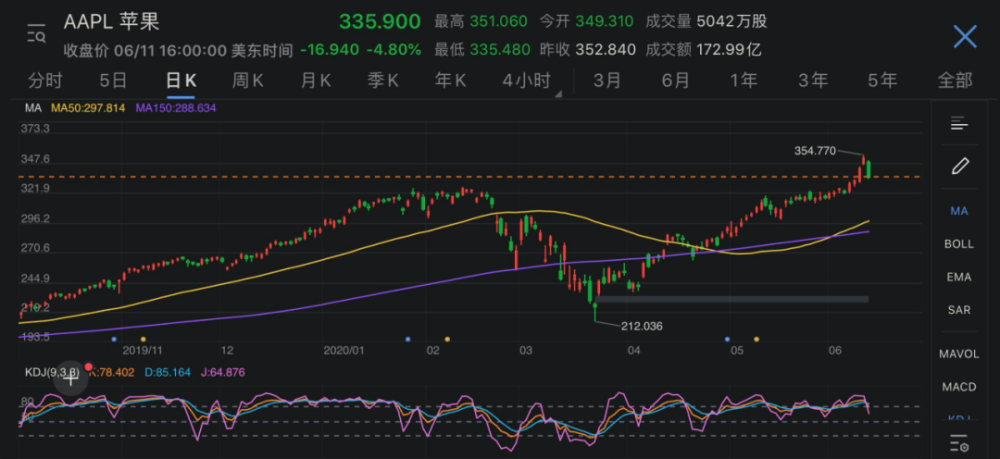
Task: Set range to 3月
Action: click(607, 81)
